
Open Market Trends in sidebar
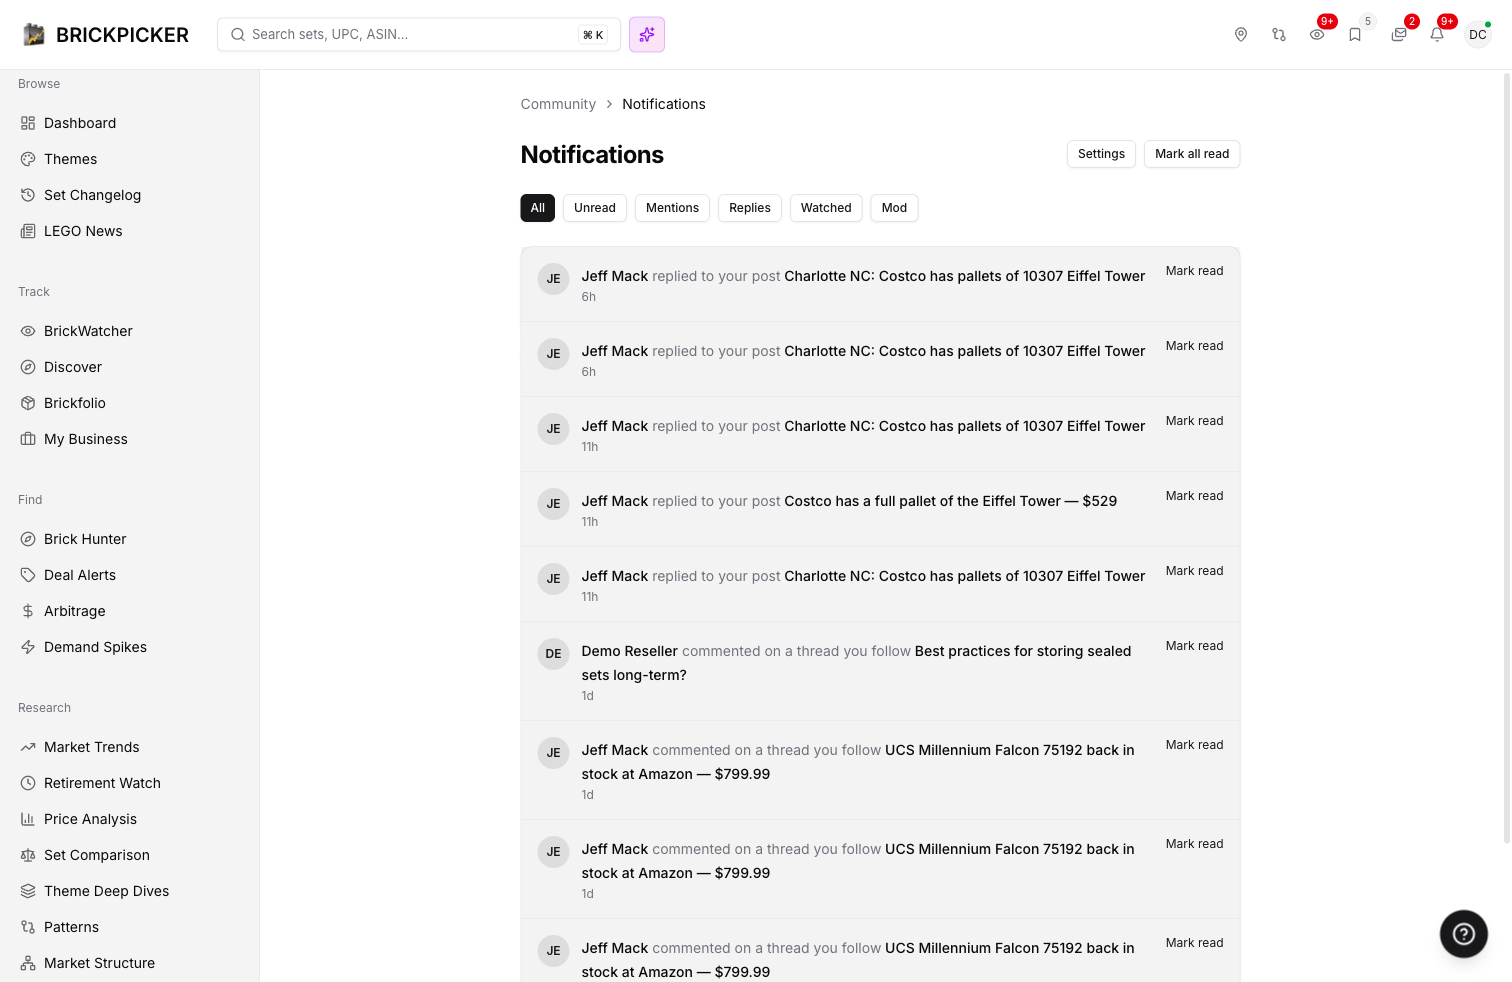pos(129,747)
